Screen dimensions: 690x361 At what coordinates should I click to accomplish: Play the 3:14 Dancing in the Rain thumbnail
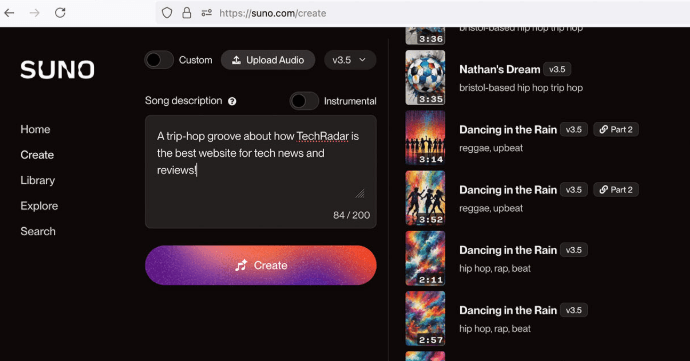click(x=425, y=138)
